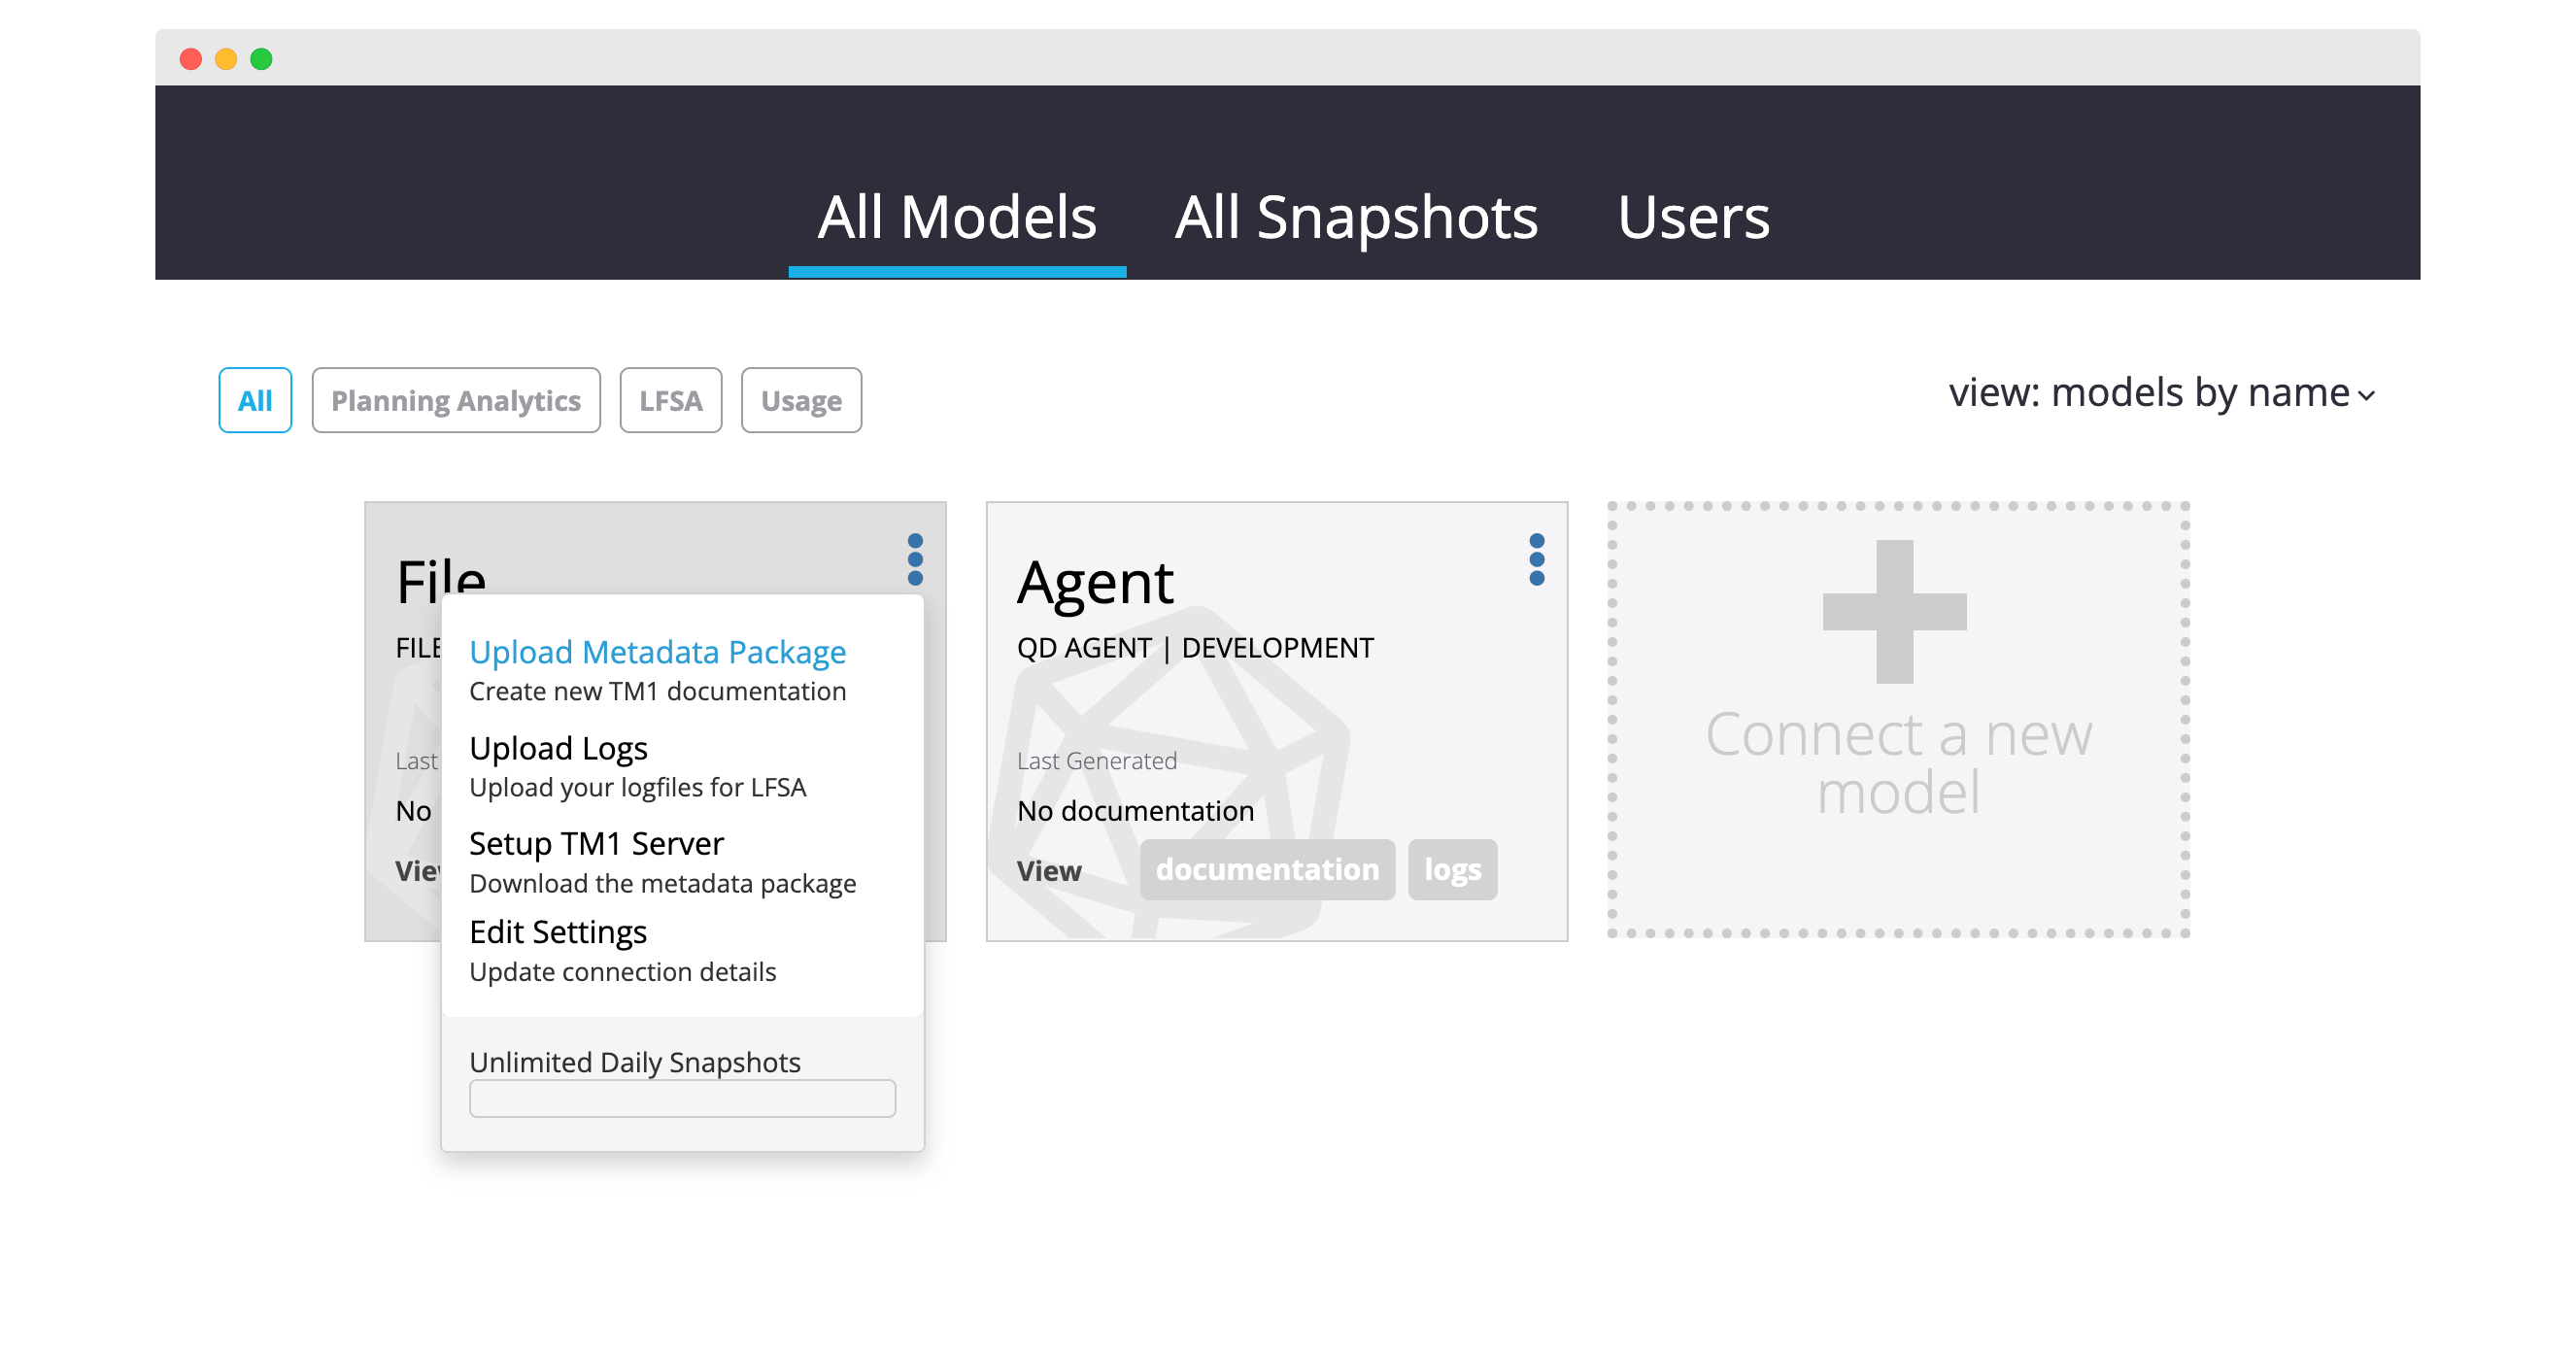
Task: Expand the view: models by name dropdown
Action: coord(2162,393)
